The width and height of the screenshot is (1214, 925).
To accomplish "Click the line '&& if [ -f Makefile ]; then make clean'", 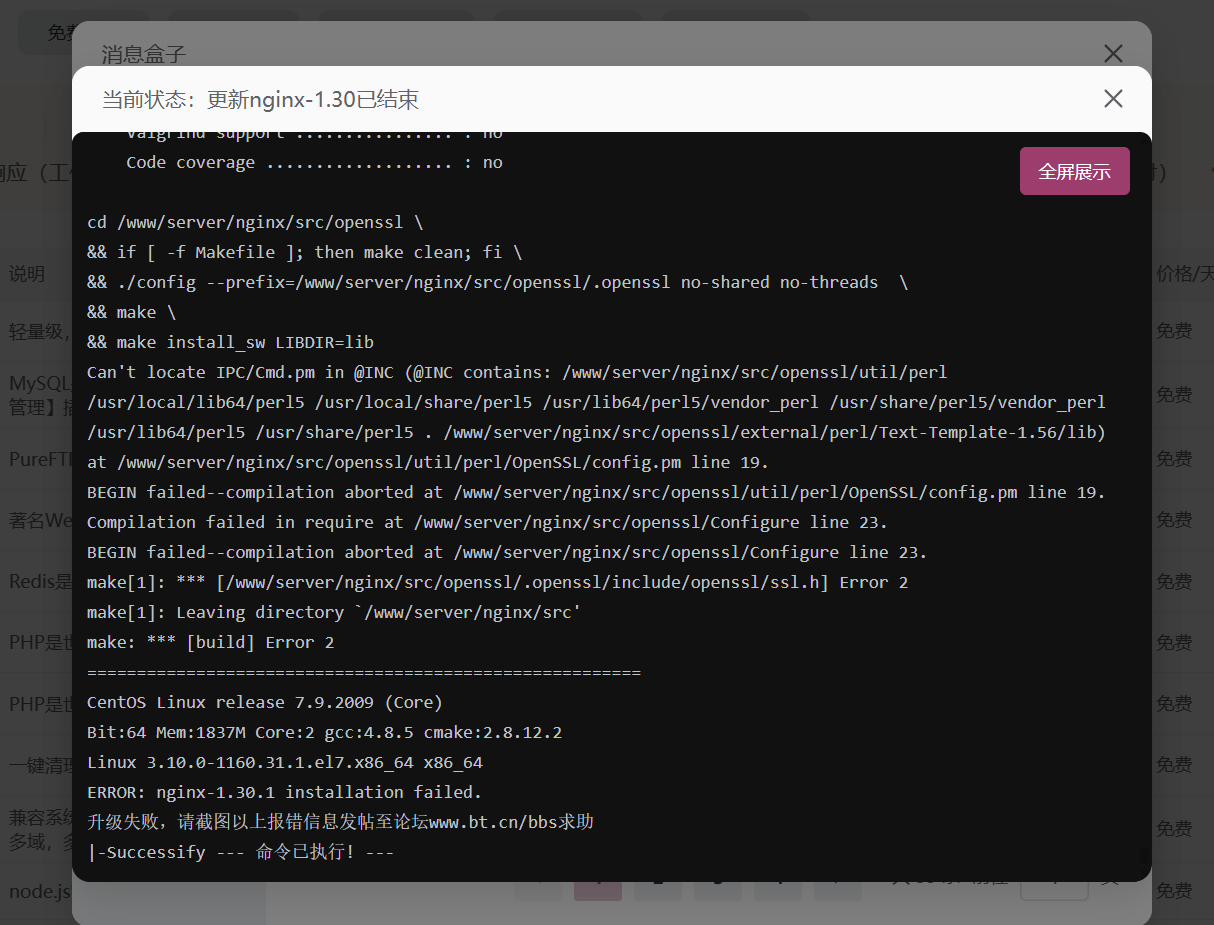I will (x=304, y=252).
